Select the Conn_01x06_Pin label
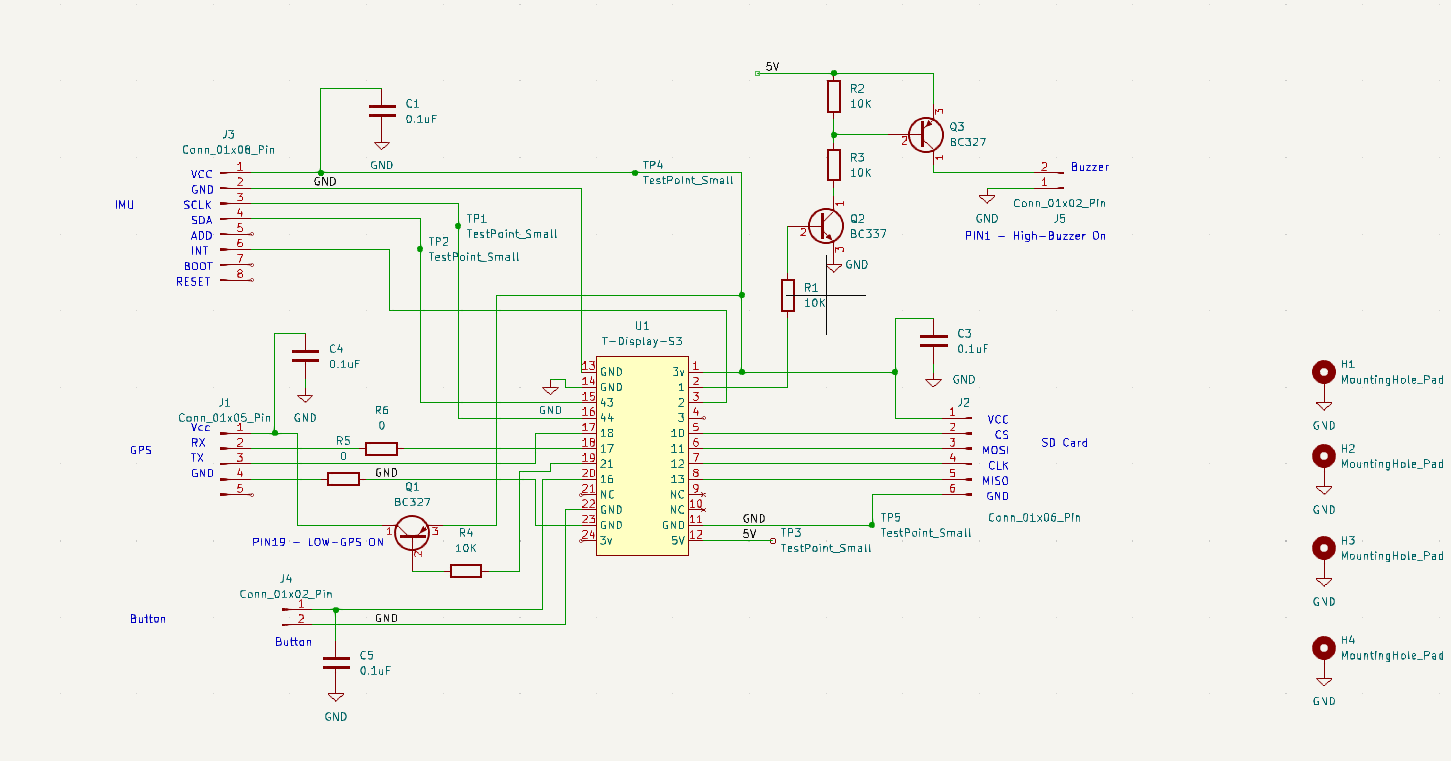The width and height of the screenshot is (1451, 761). [1034, 517]
